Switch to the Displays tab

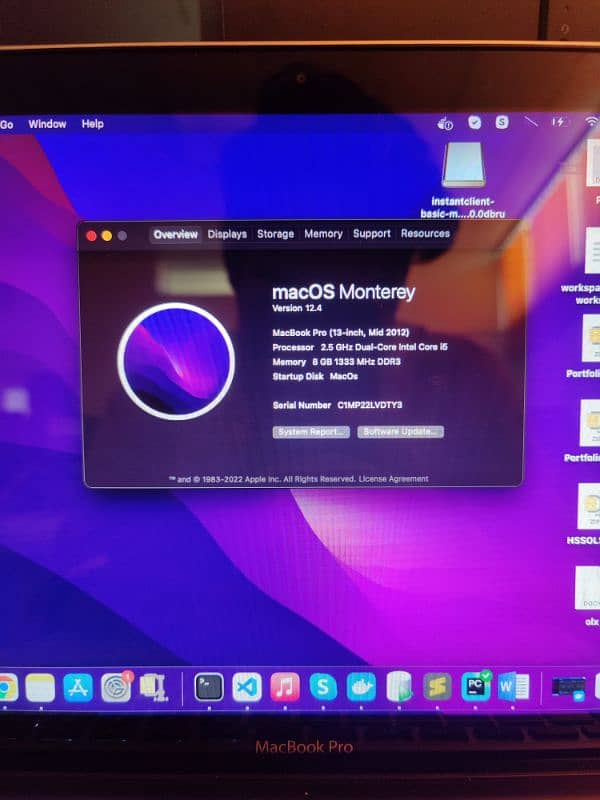tap(227, 234)
